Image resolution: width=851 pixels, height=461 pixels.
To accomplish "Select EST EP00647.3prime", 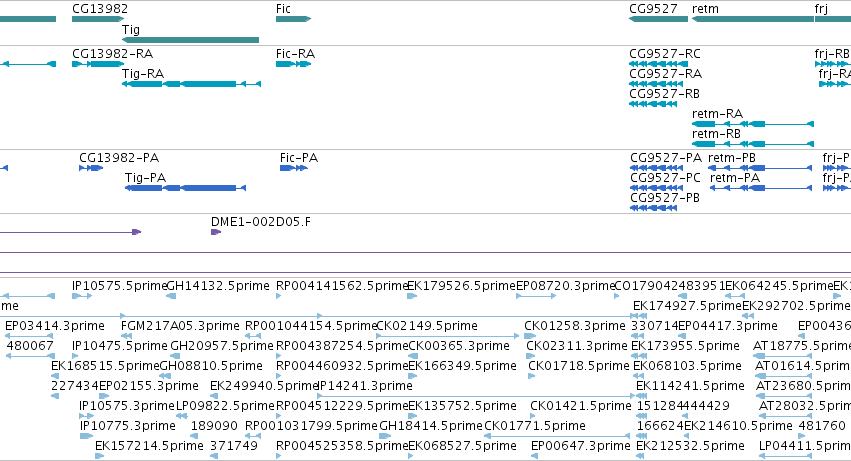I will (x=581, y=447).
